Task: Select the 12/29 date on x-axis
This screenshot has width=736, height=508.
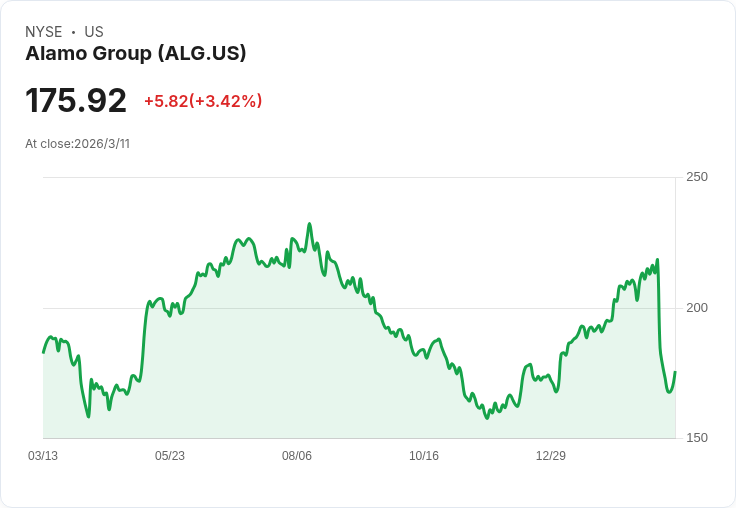Action: pyautogui.click(x=551, y=456)
